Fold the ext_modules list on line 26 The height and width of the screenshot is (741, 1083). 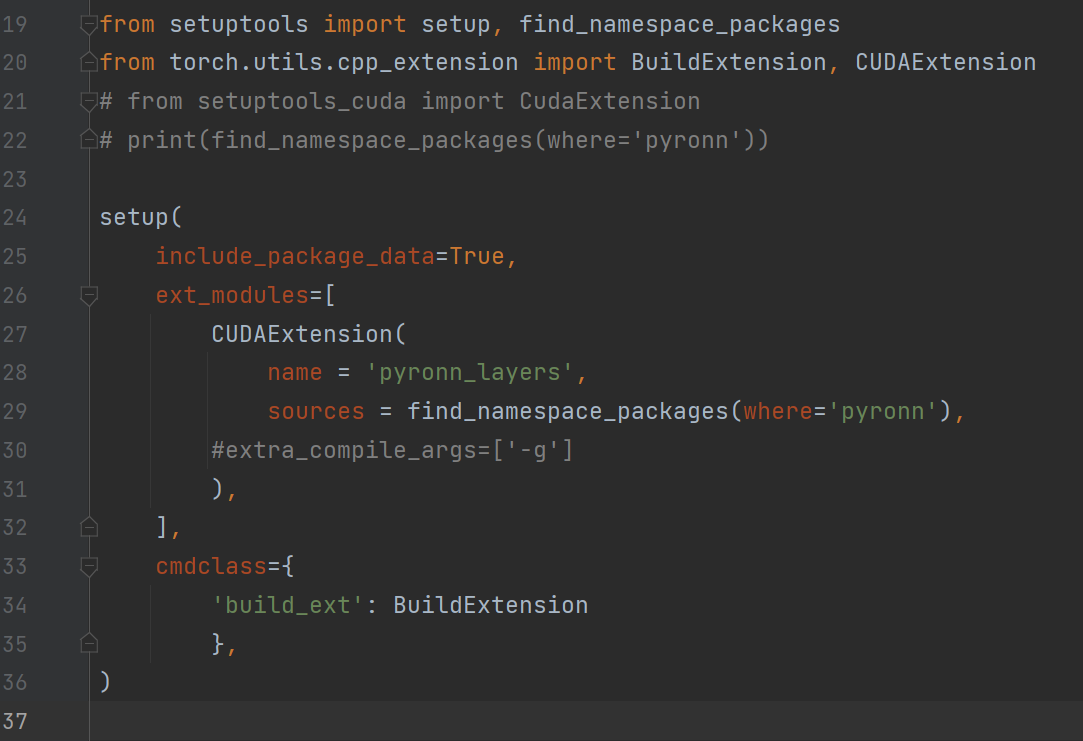point(89,295)
